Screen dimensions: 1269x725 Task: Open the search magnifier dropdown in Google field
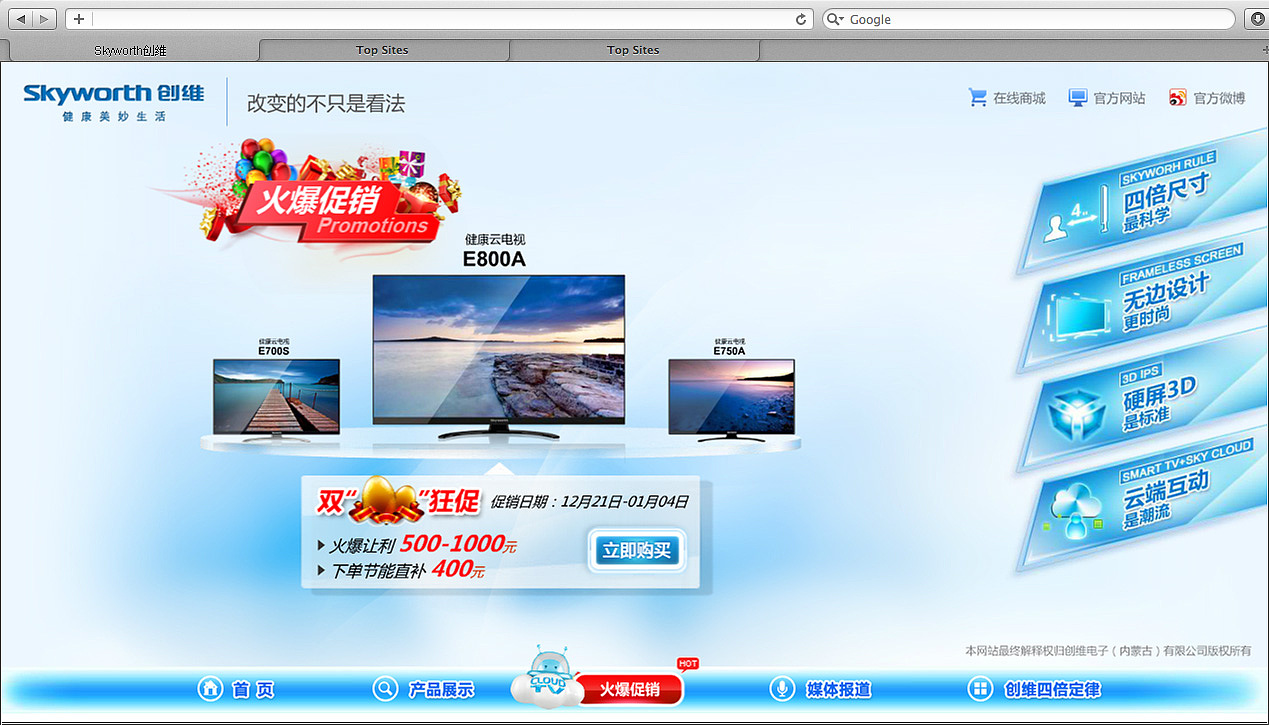pyautogui.click(x=836, y=19)
